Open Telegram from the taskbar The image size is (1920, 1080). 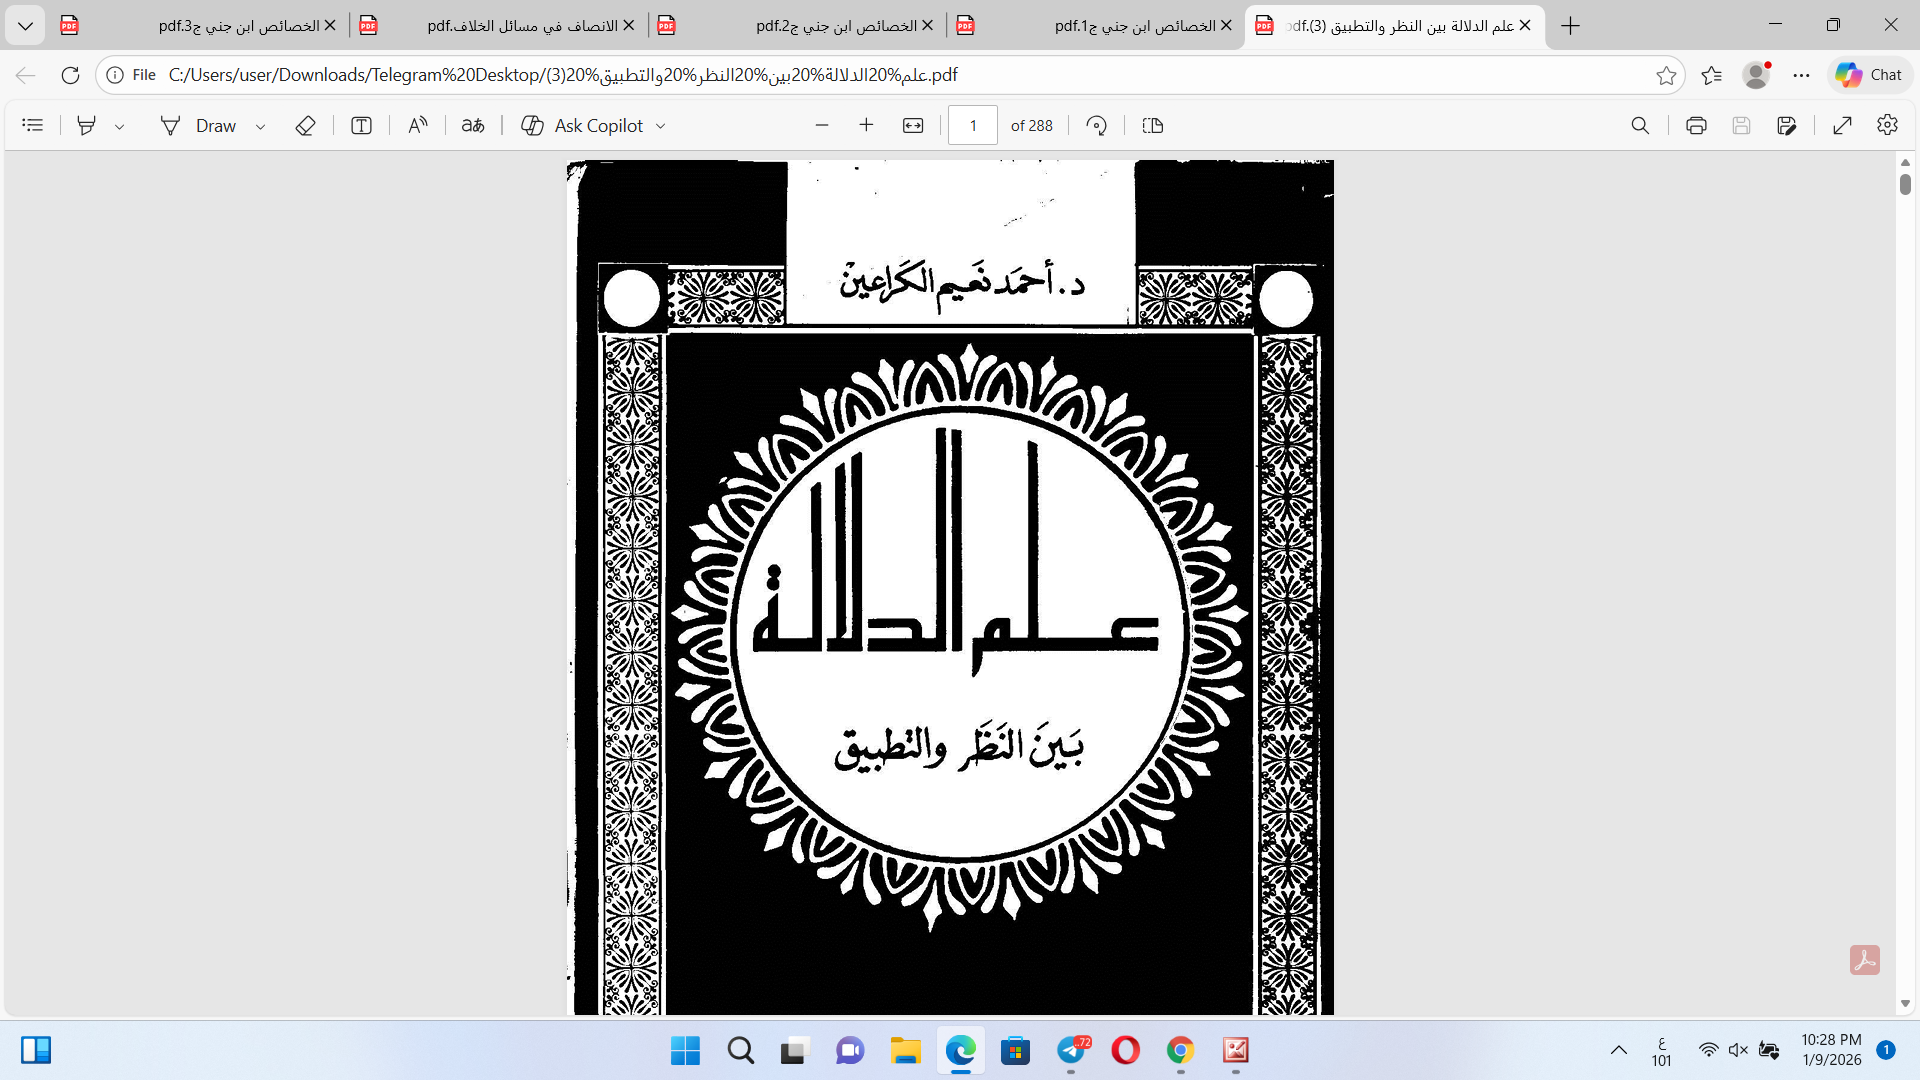1072,1050
